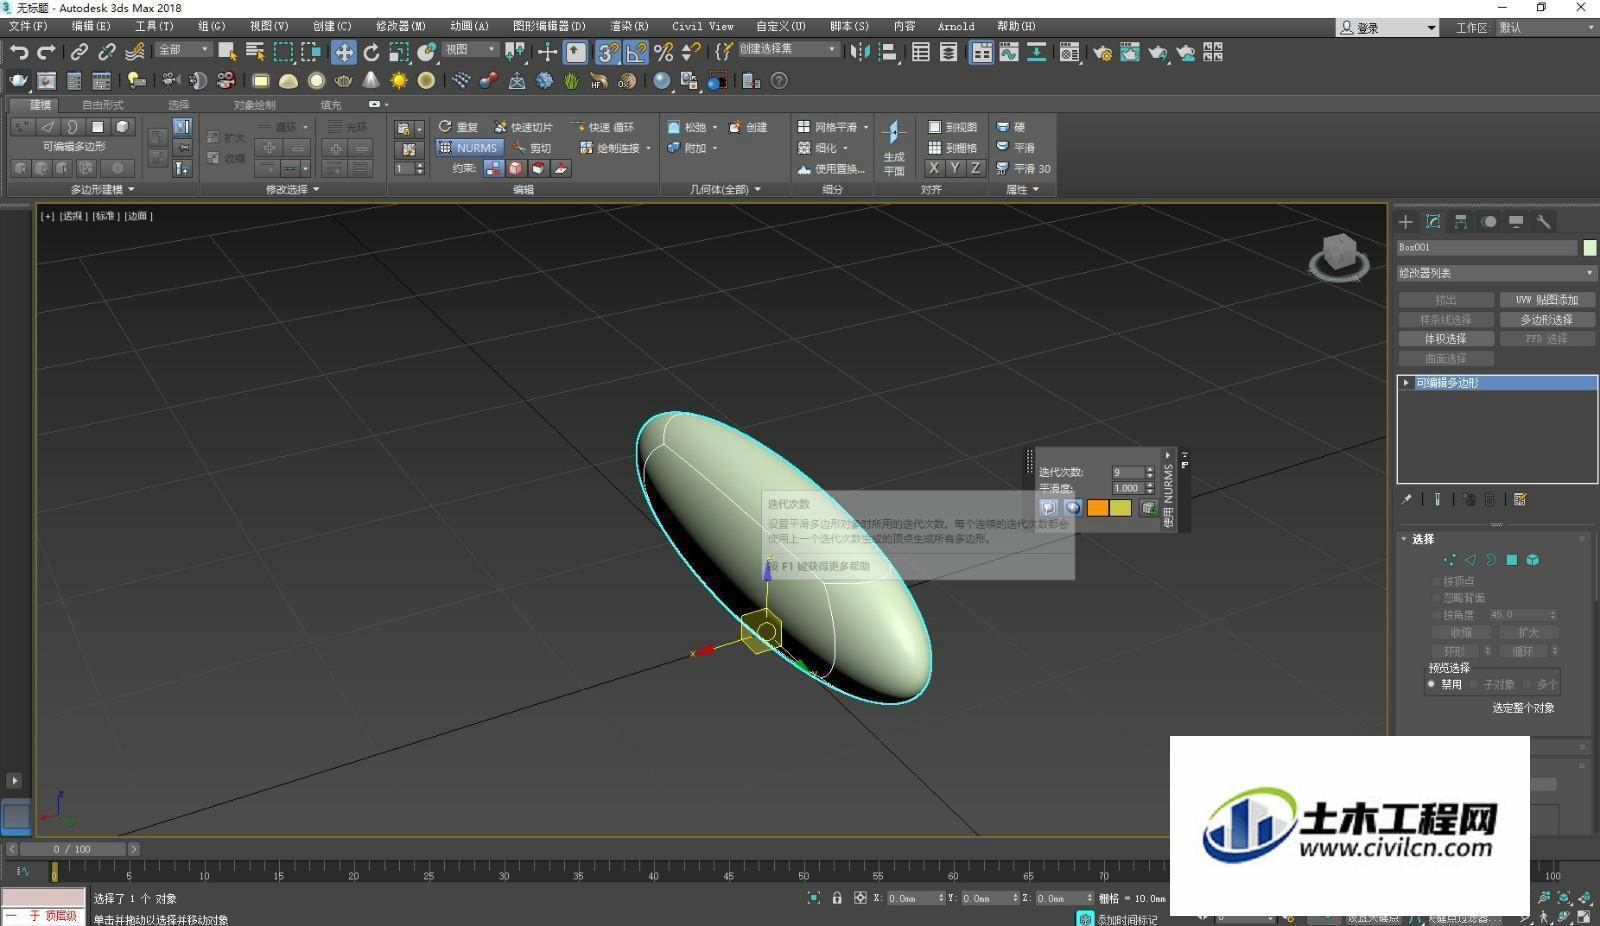1600x926 pixels.
Task: Select Element sub-object level cube icon in the Selection rollout
Action: coord(1532,560)
